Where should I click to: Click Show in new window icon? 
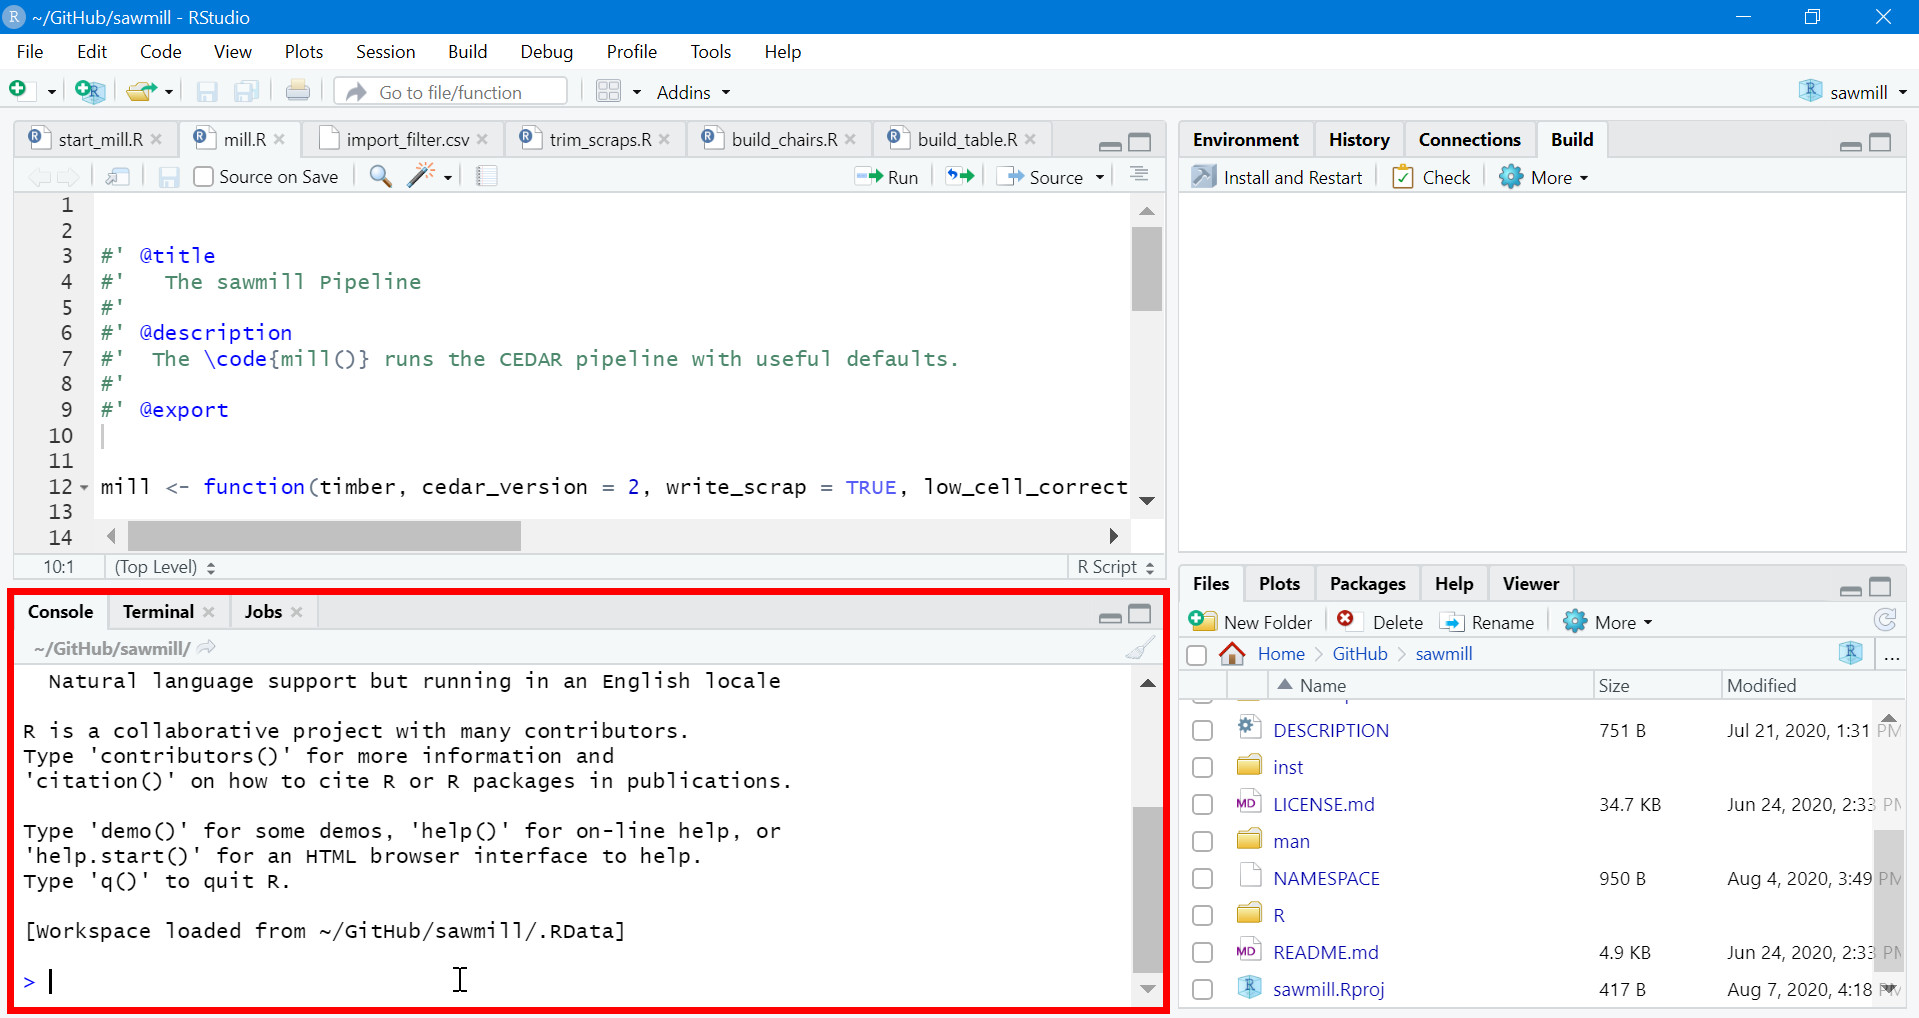[118, 176]
